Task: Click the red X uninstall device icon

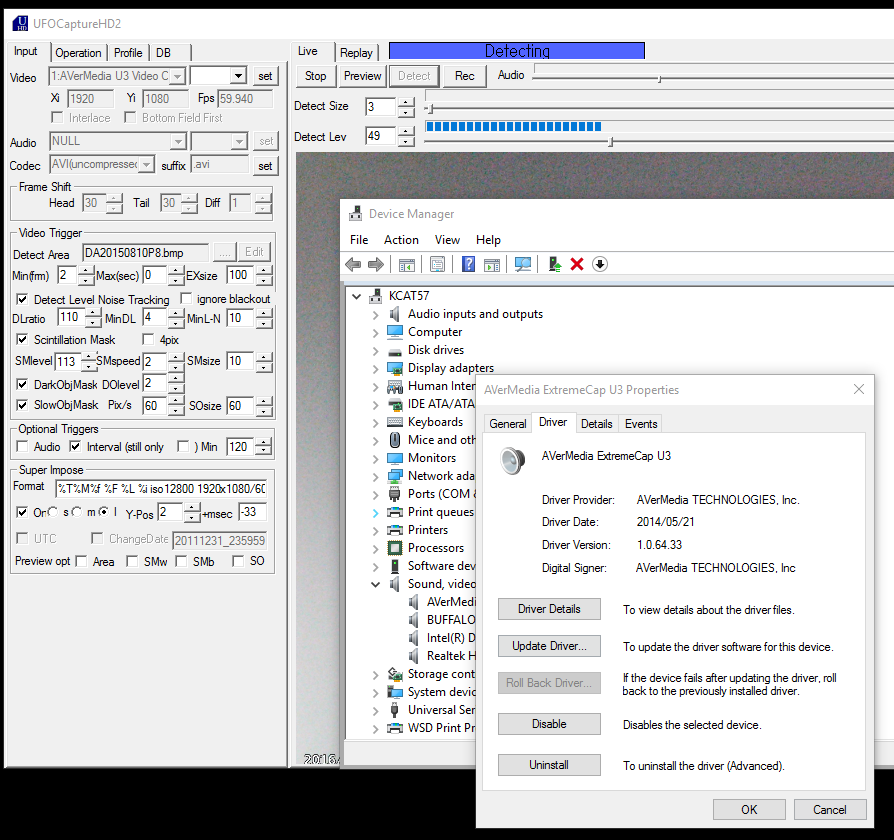Action: 577,264
